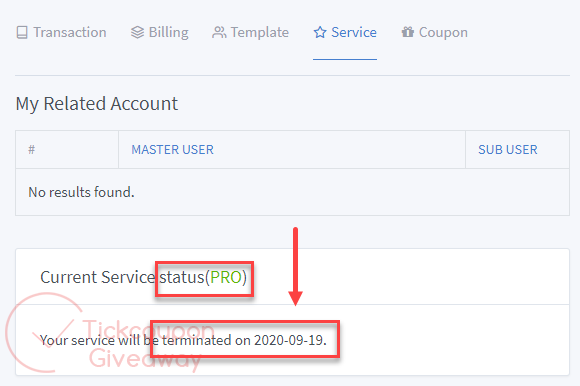Click the Transaction book icon
Viewport: 580px width, 386px height.
22,33
